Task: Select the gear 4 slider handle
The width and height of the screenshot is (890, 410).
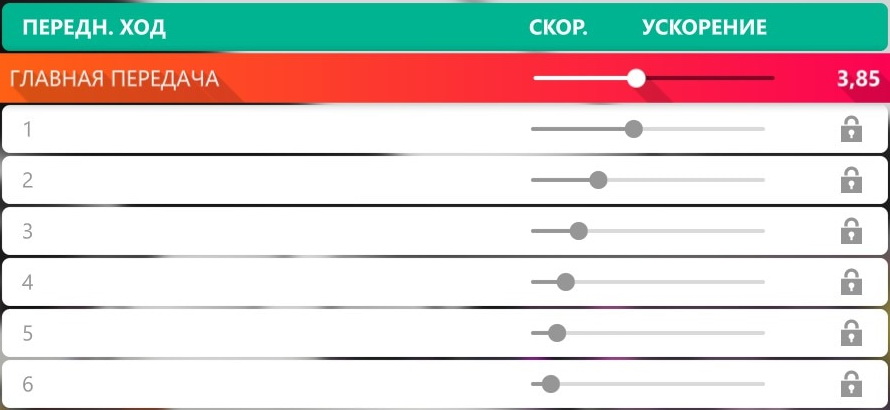Action: pyautogui.click(x=565, y=282)
